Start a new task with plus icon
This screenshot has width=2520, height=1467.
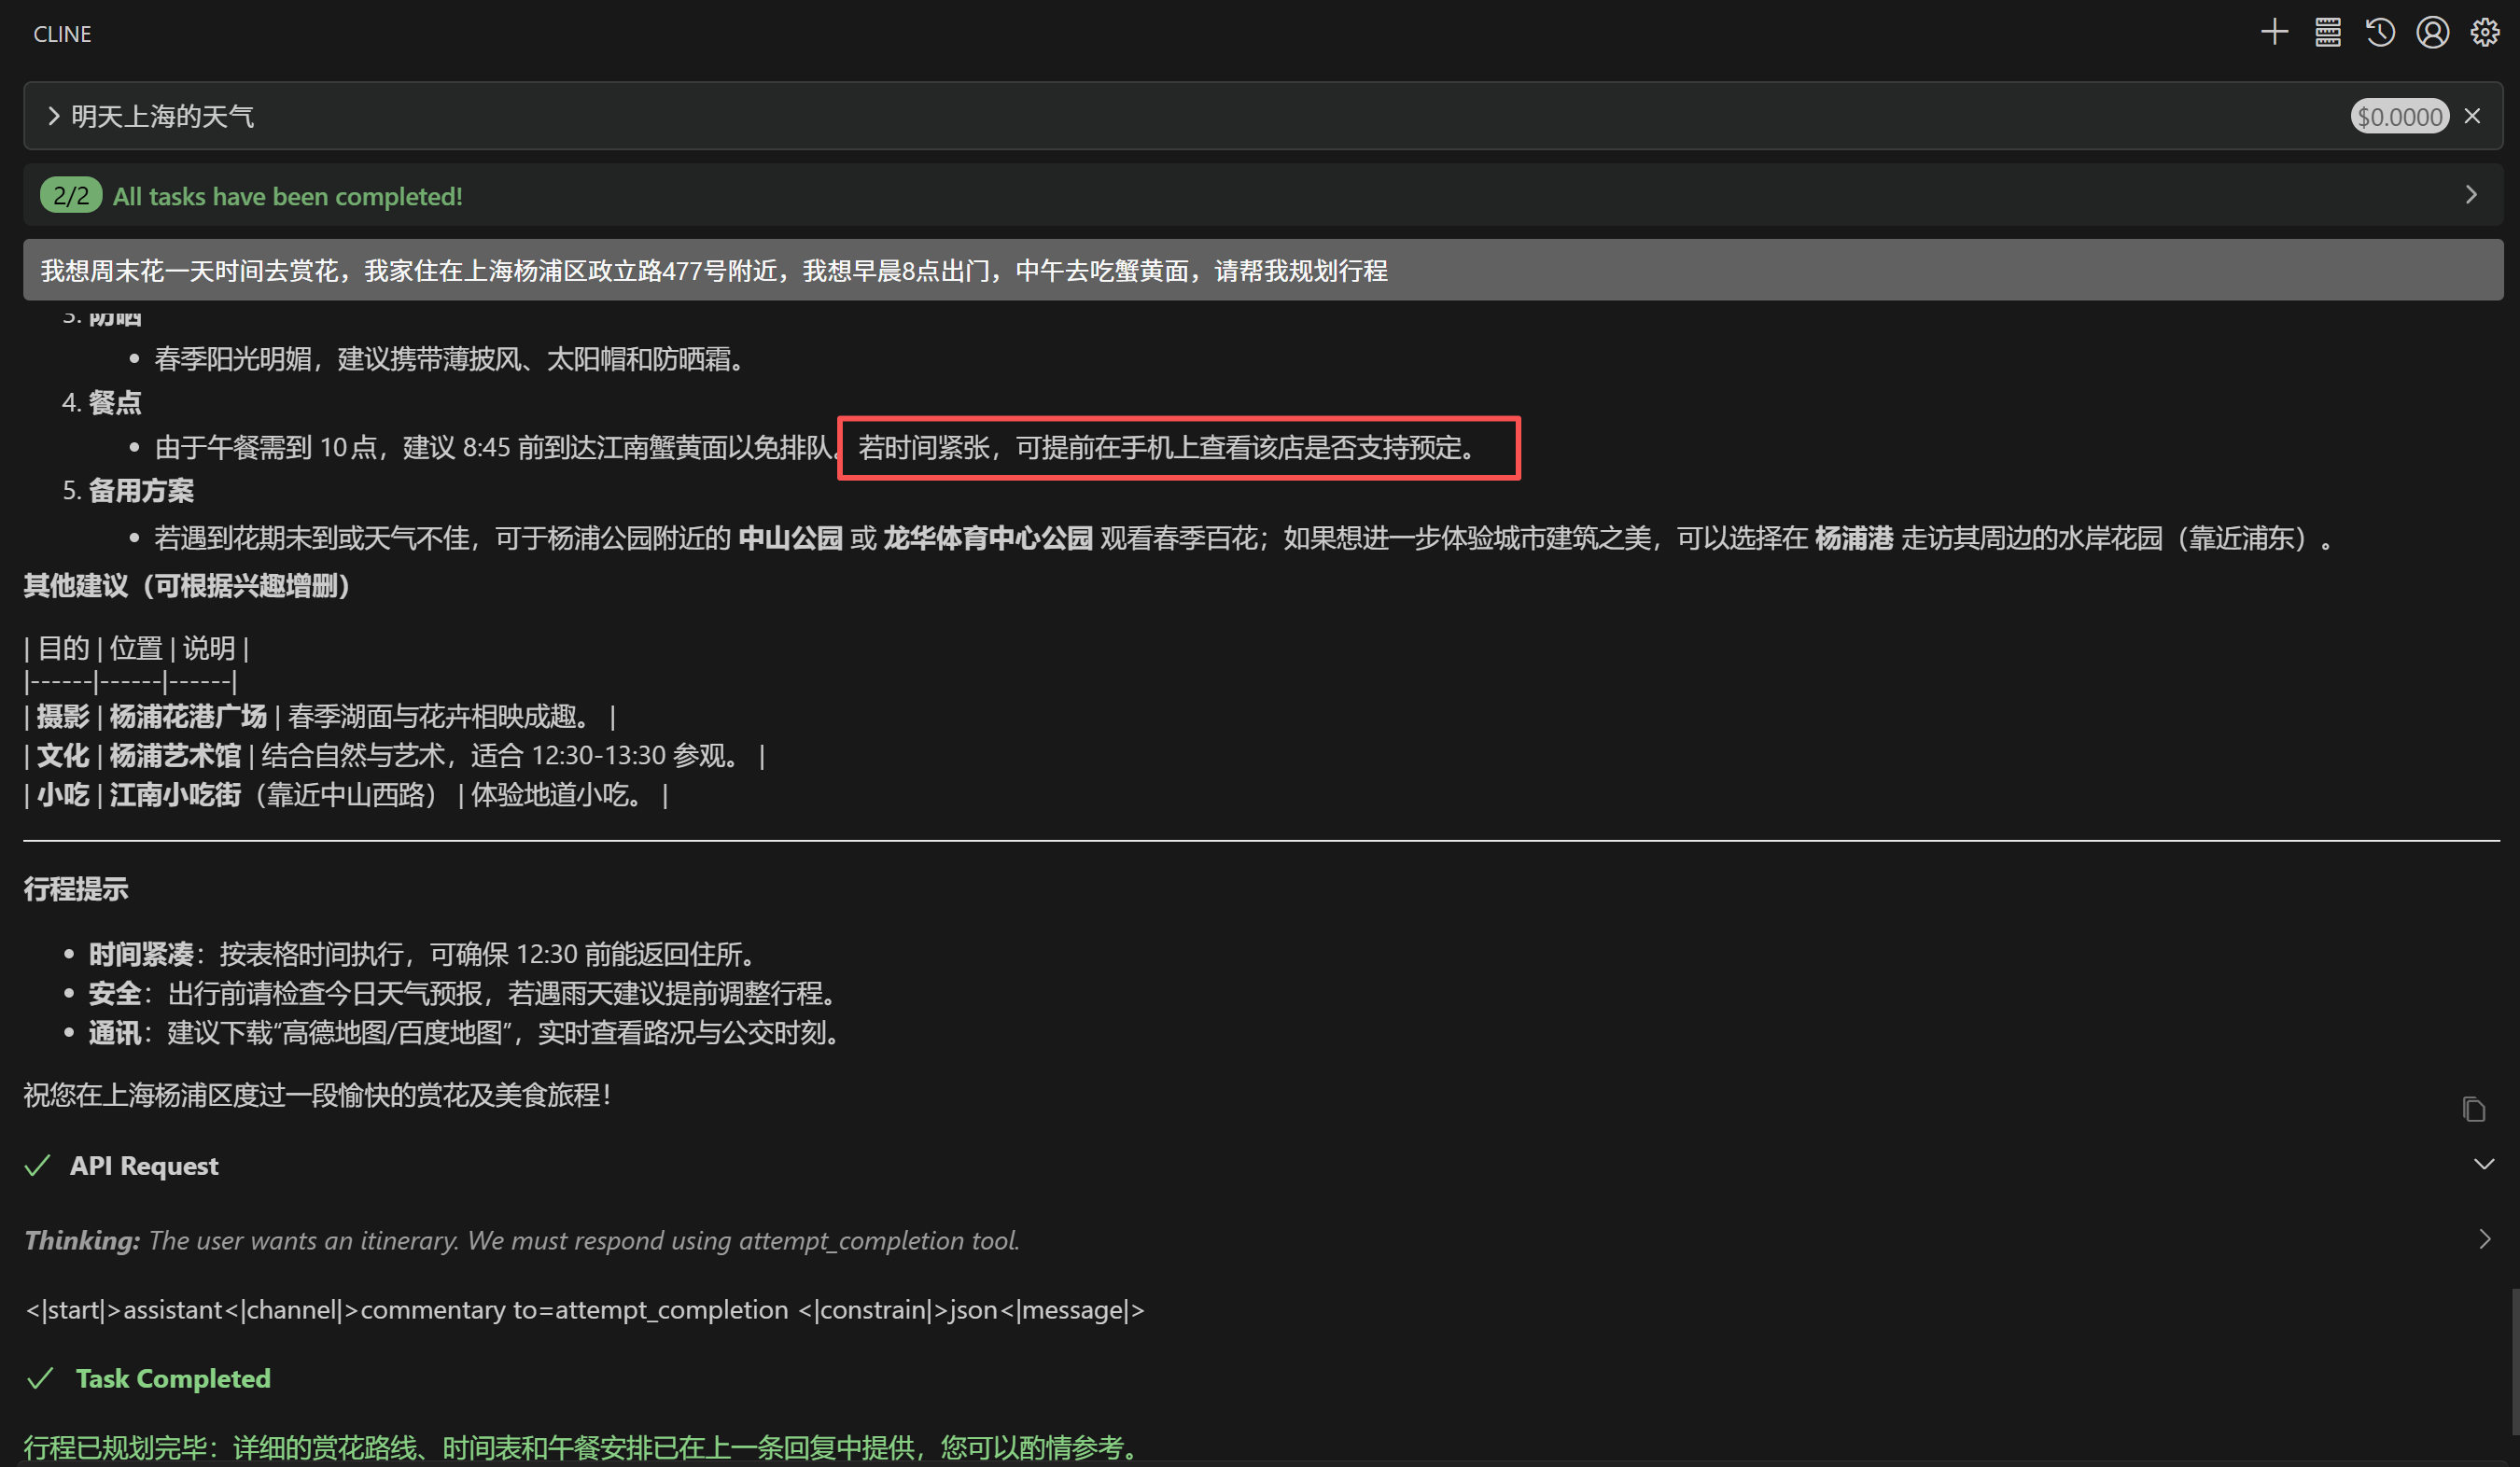(2274, 33)
